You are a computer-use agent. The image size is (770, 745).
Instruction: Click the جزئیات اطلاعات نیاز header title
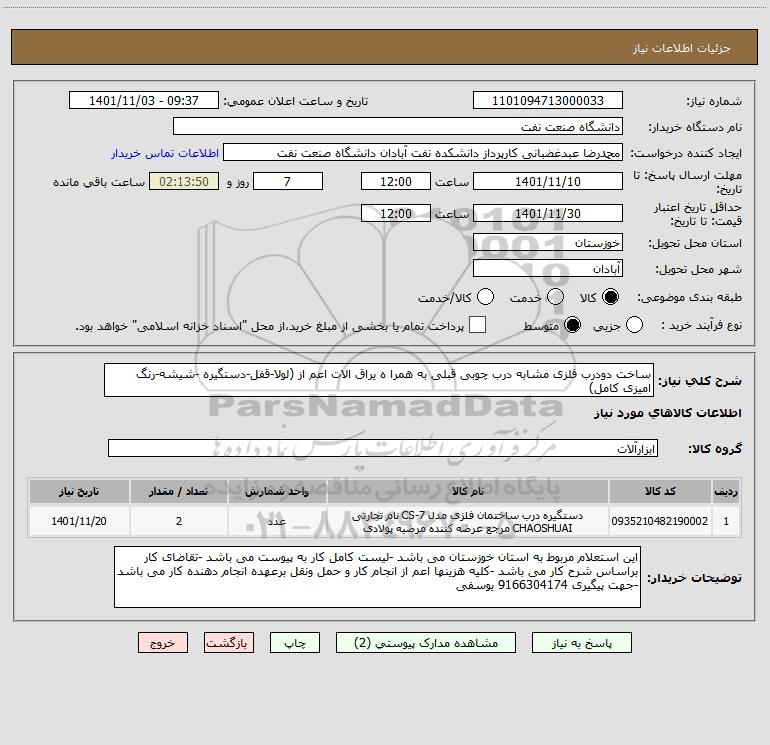(x=681, y=48)
